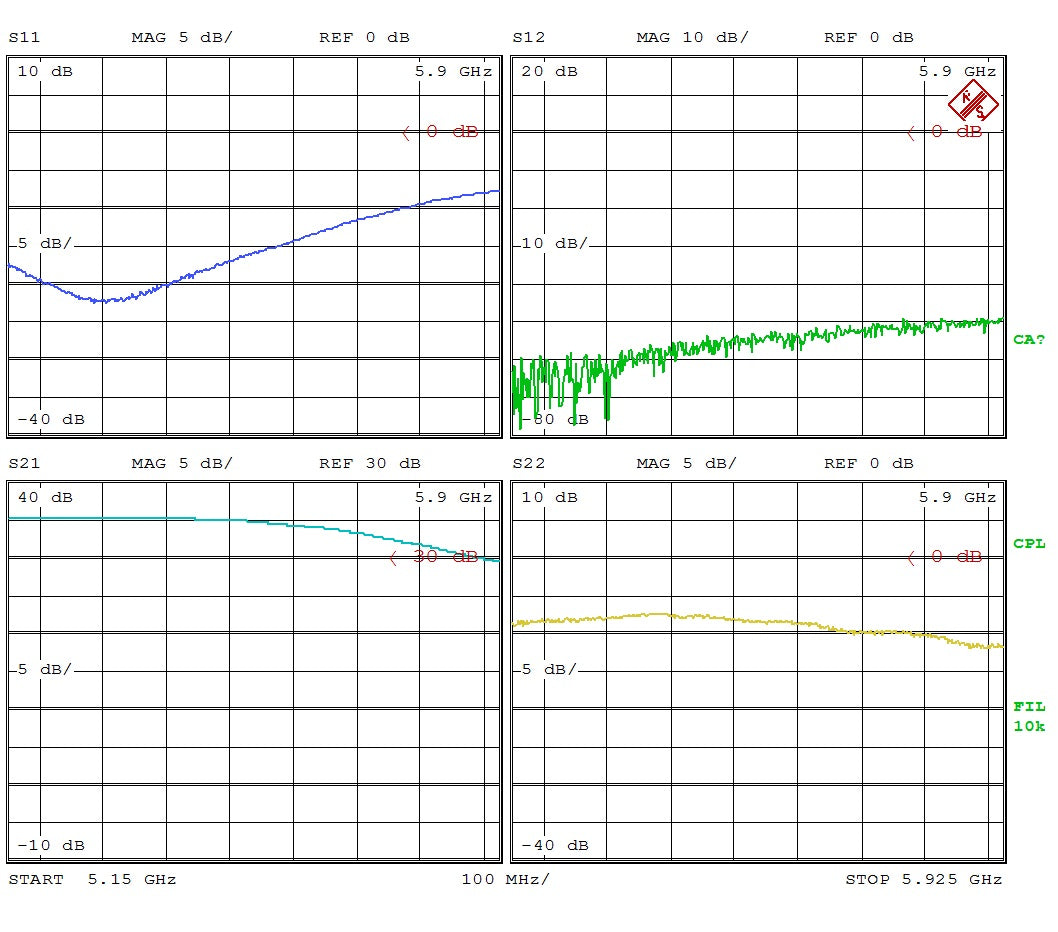1058x932 pixels.
Task: Click the CA? calibration status indicator
Action: 1030,341
